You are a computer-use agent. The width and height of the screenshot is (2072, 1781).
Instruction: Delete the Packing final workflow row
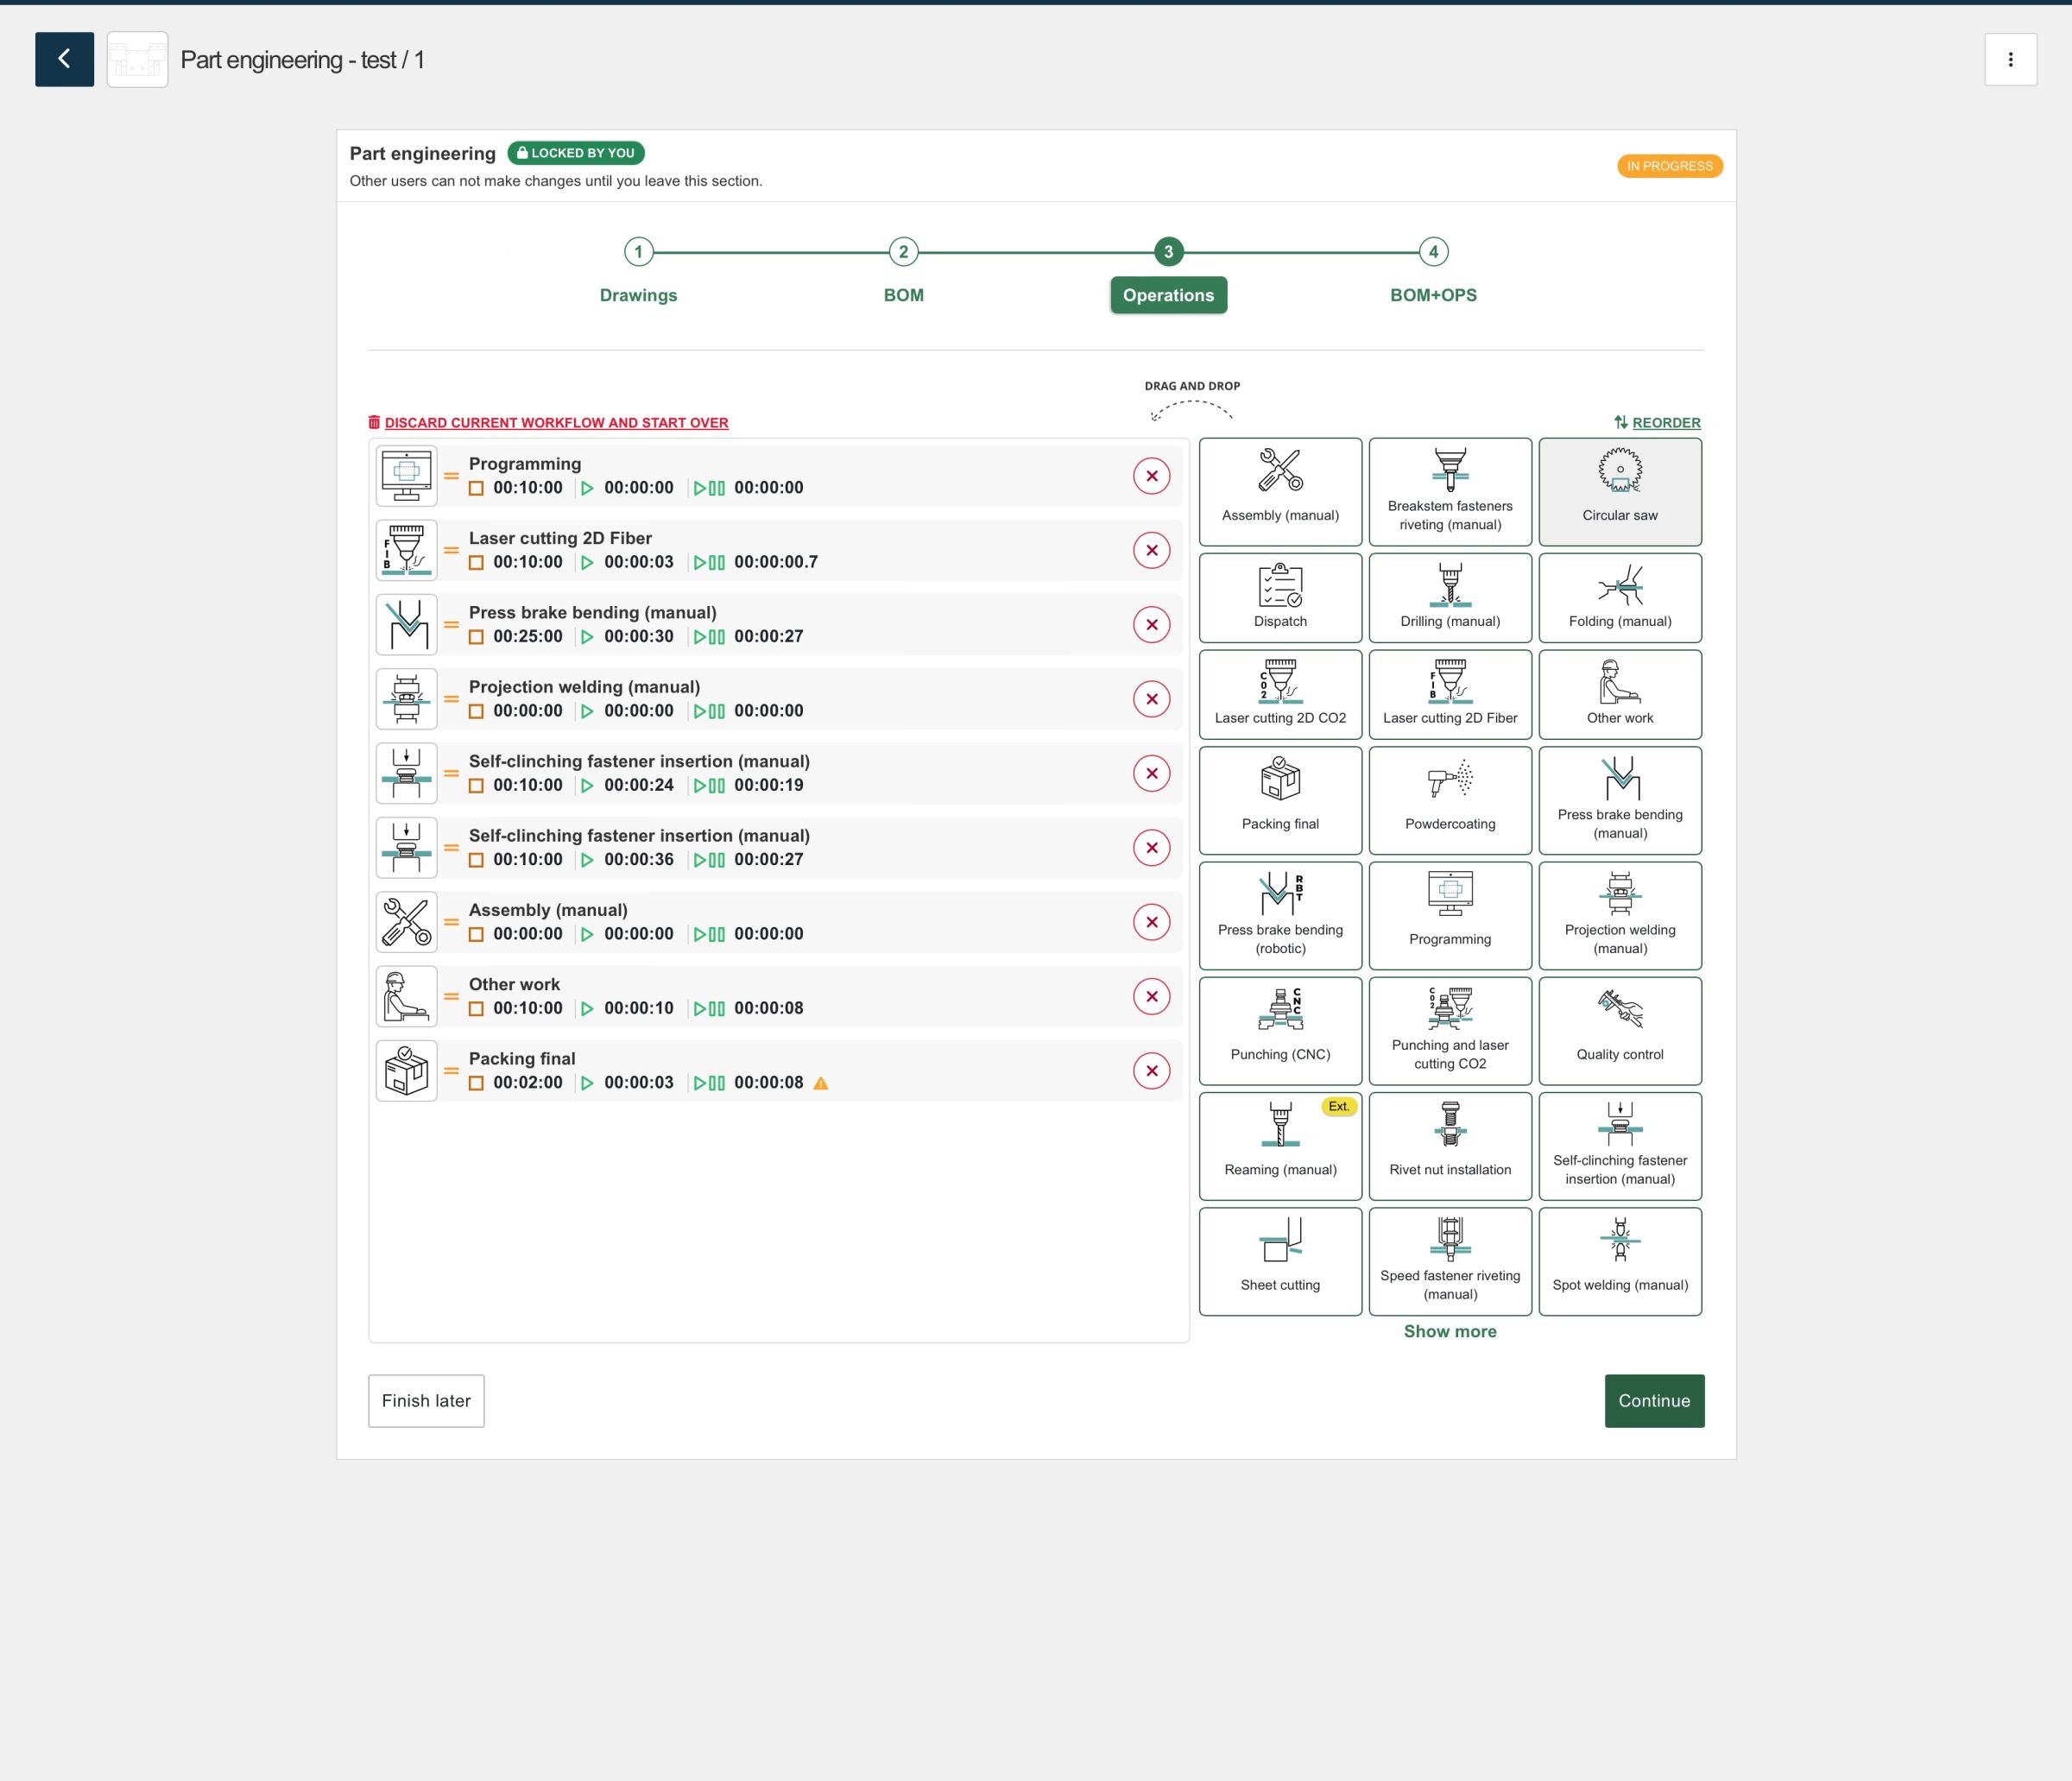1151,1070
